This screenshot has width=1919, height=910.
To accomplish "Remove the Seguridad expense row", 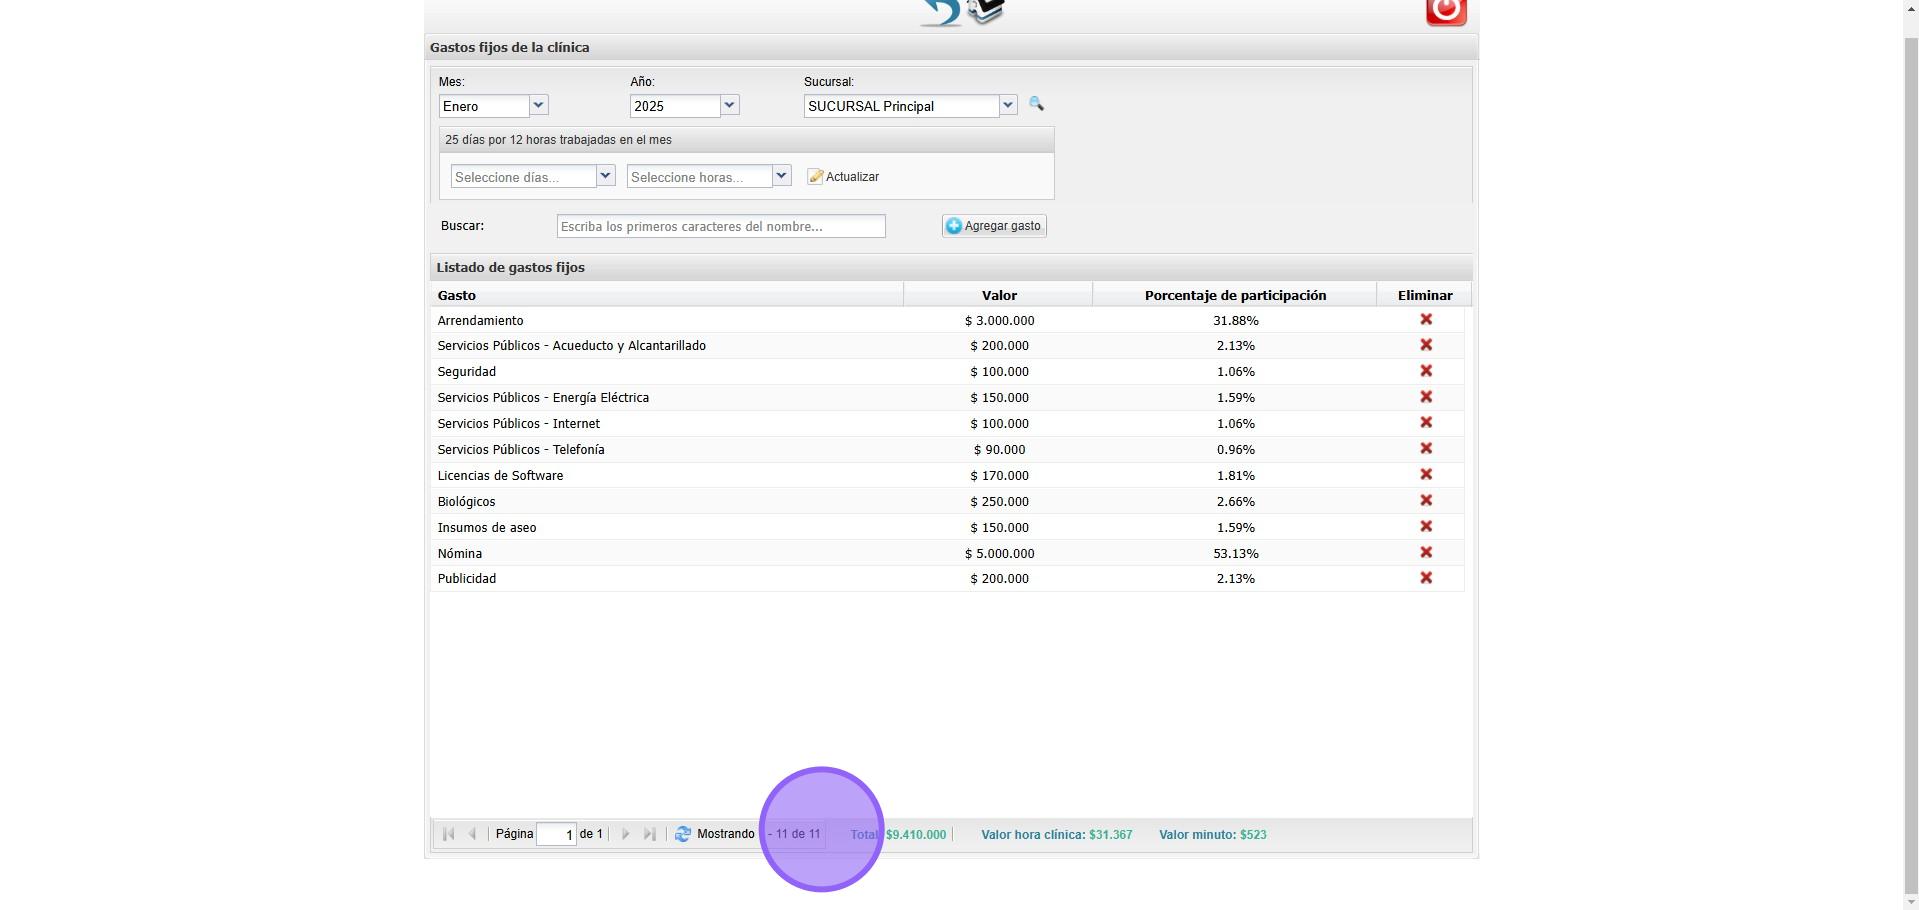I will (x=1426, y=371).
